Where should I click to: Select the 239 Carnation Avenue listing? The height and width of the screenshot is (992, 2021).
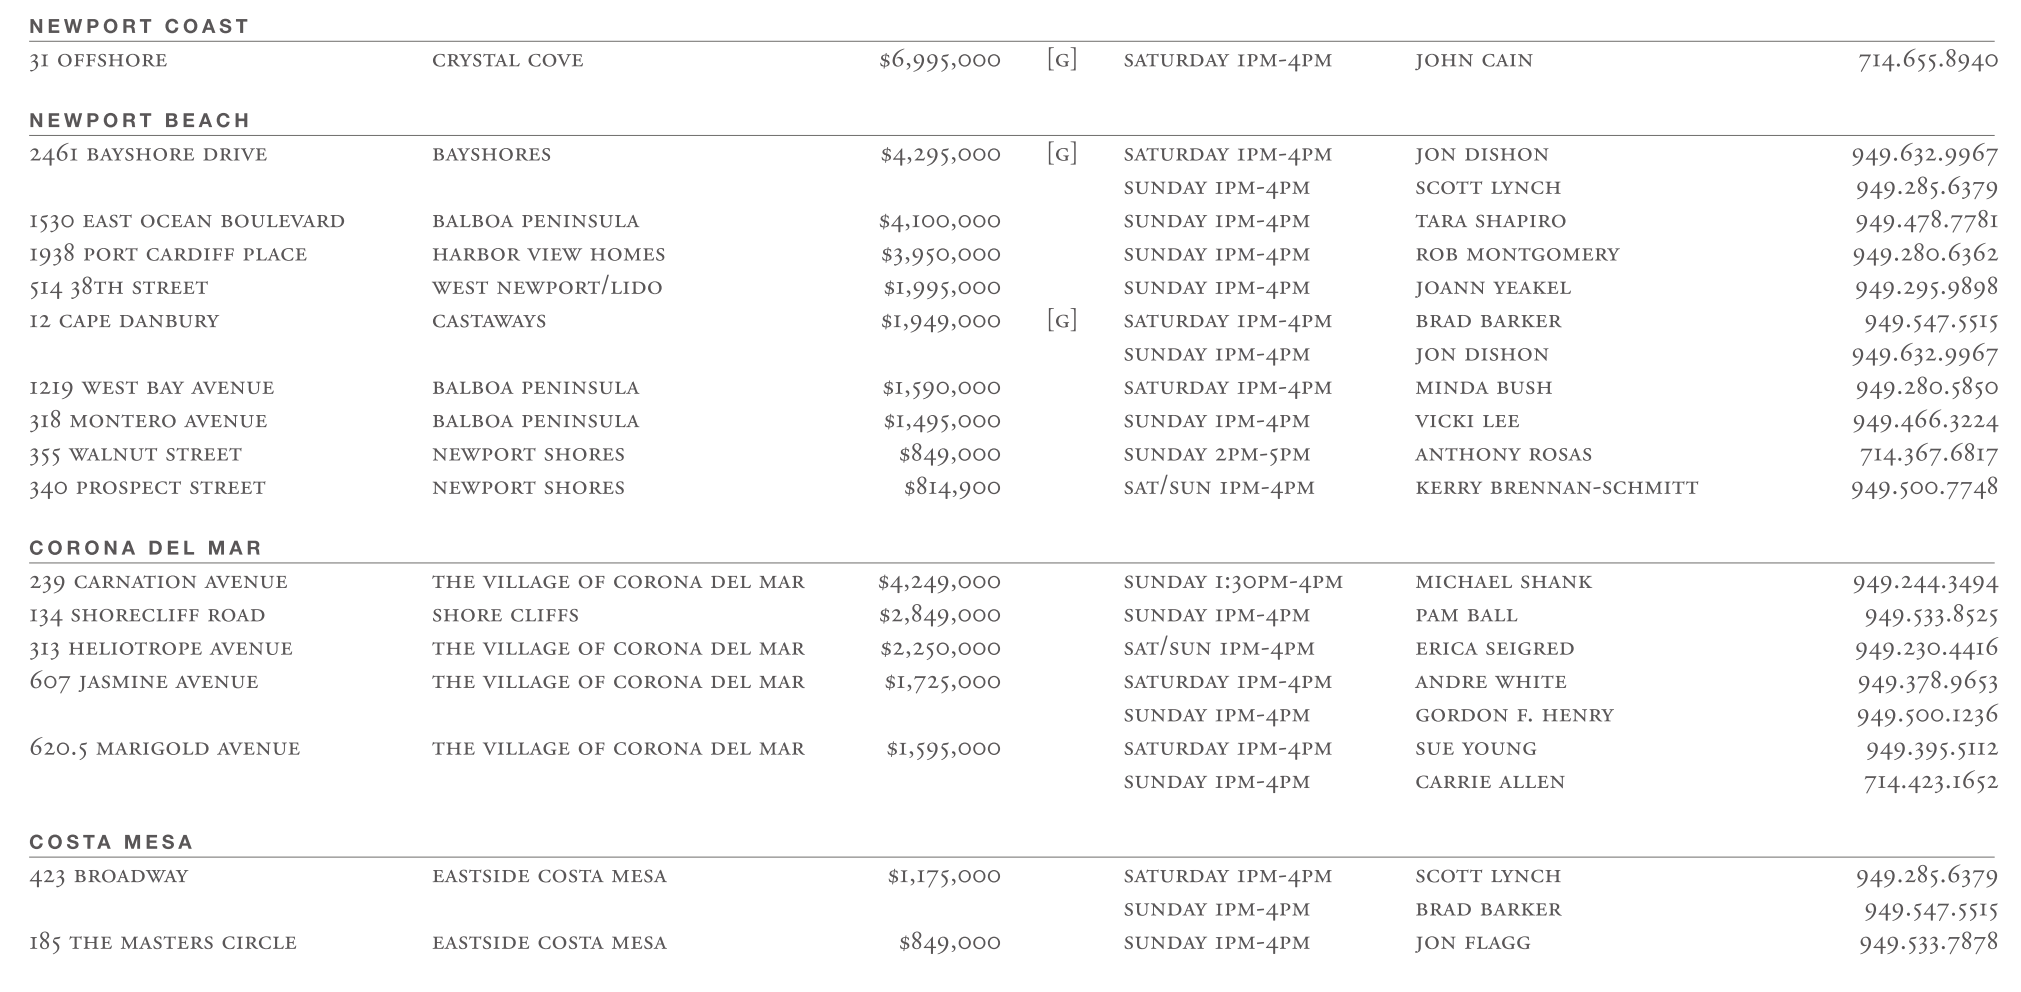click(158, 582)
